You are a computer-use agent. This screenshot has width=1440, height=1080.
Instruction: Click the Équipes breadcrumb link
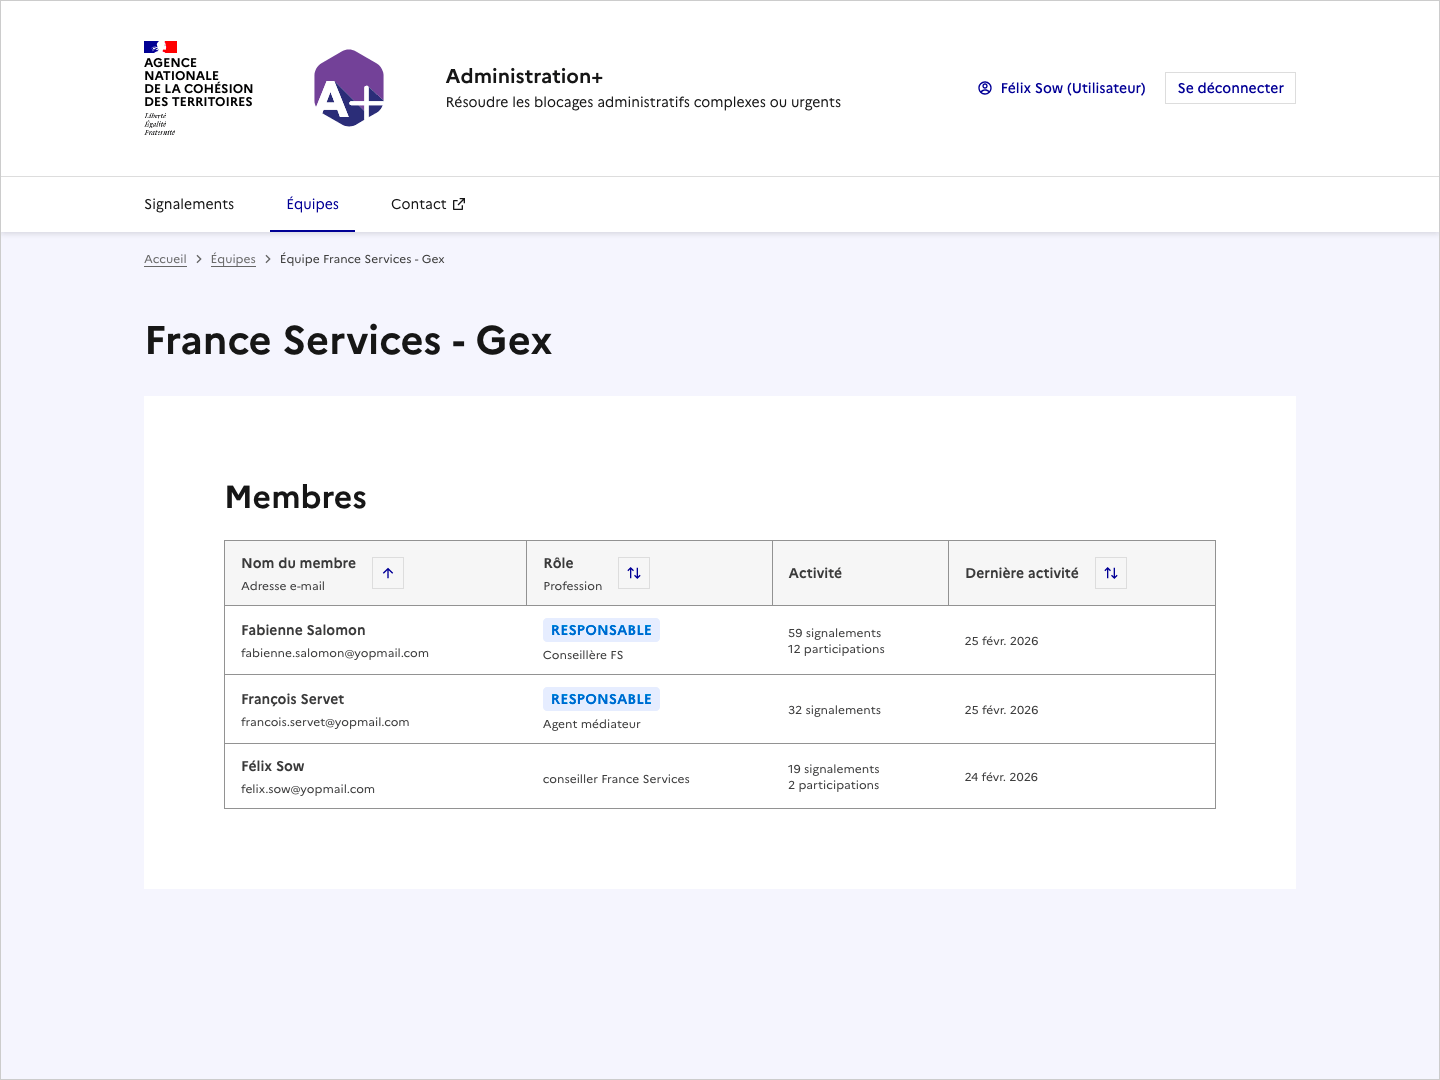tap(233, 259)
